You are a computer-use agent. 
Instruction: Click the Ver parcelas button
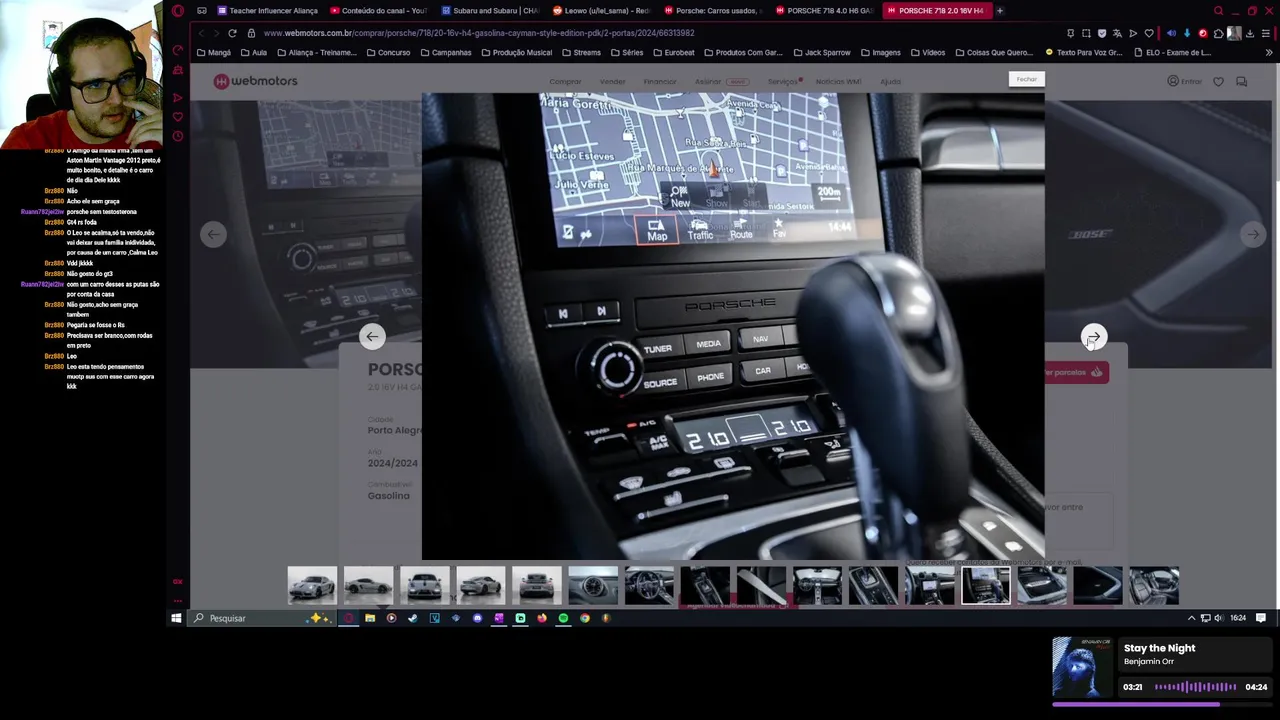click(x=1076, y=372)
